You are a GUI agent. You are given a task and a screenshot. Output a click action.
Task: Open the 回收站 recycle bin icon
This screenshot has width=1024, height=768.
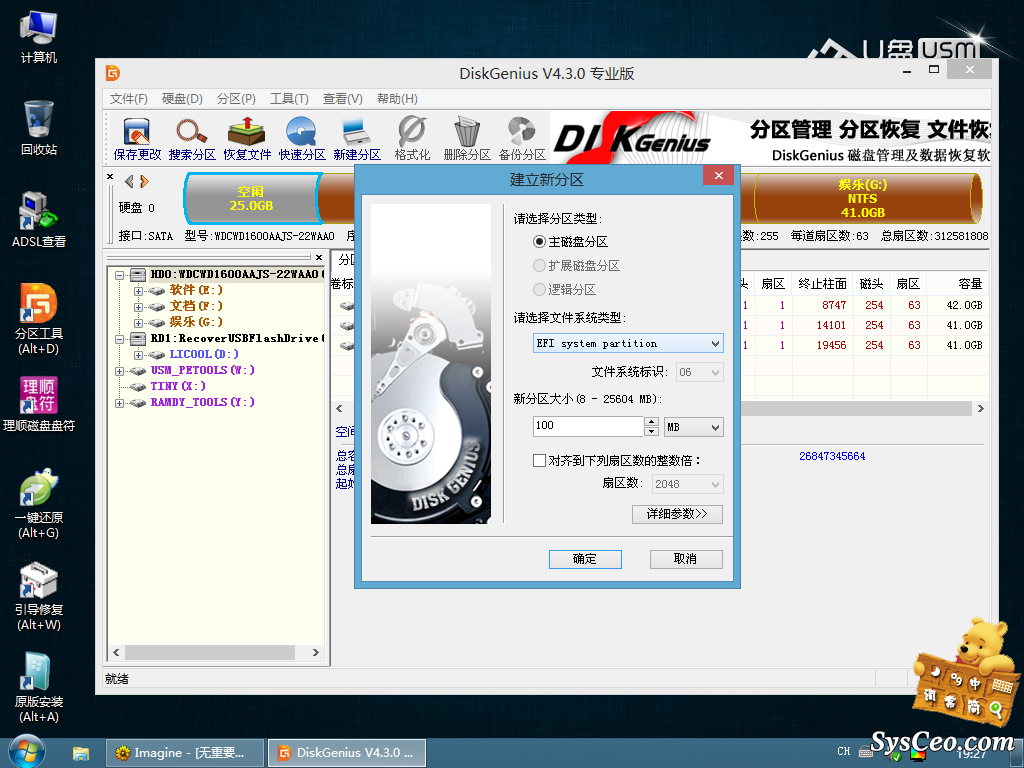pos(39,128)
